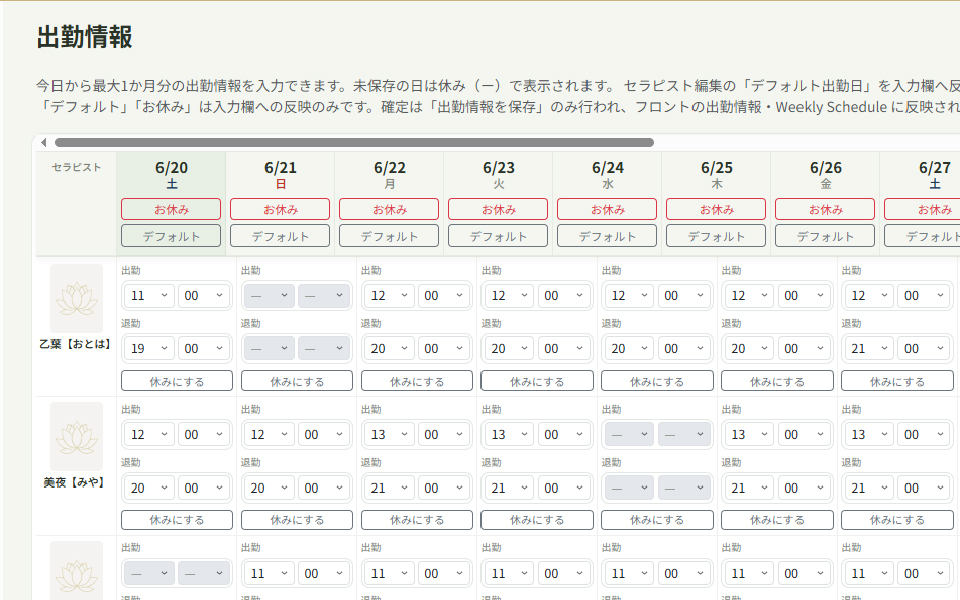This screenshot has width=960, height=600.
Task: Open the blank 出勤 minute dropdown below 美夜's row
Action: pos(204,573)
